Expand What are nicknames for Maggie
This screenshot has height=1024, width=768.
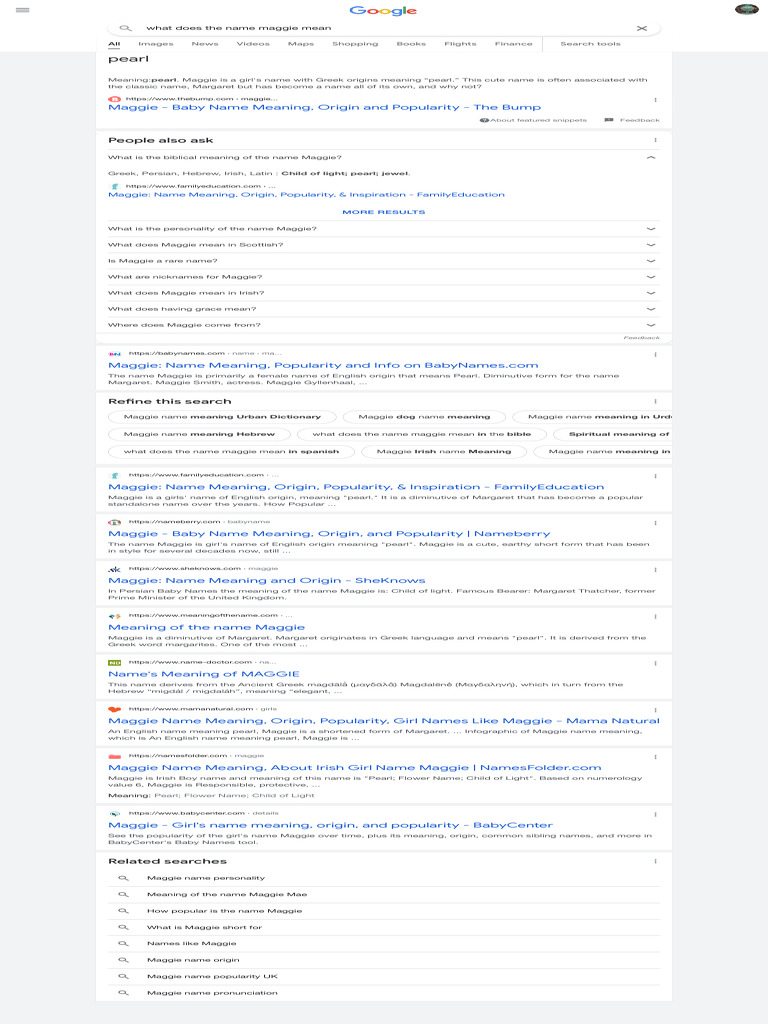pos(384,277)
